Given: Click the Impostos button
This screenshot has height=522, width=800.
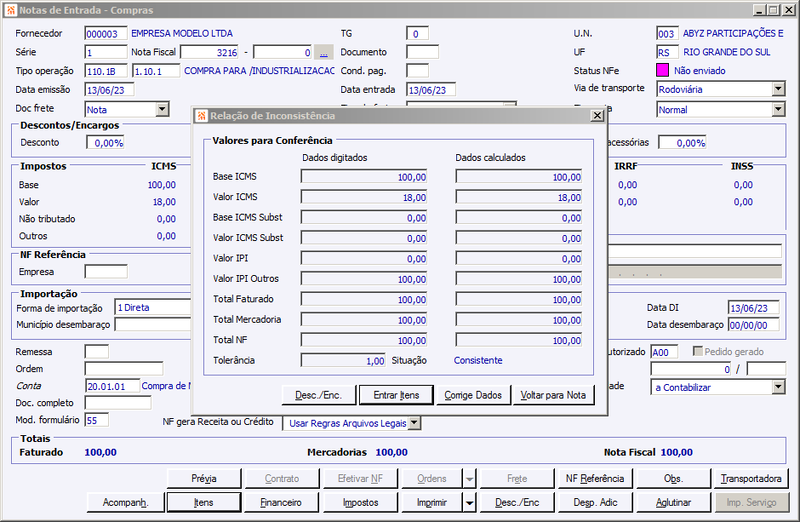Looking at the screenshot, I should [361, 503].
